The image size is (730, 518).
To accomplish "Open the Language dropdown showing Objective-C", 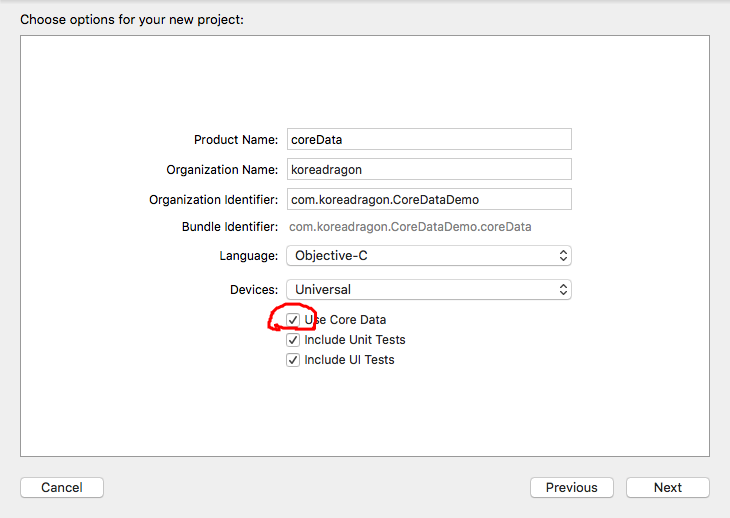I will coord(428,256).
